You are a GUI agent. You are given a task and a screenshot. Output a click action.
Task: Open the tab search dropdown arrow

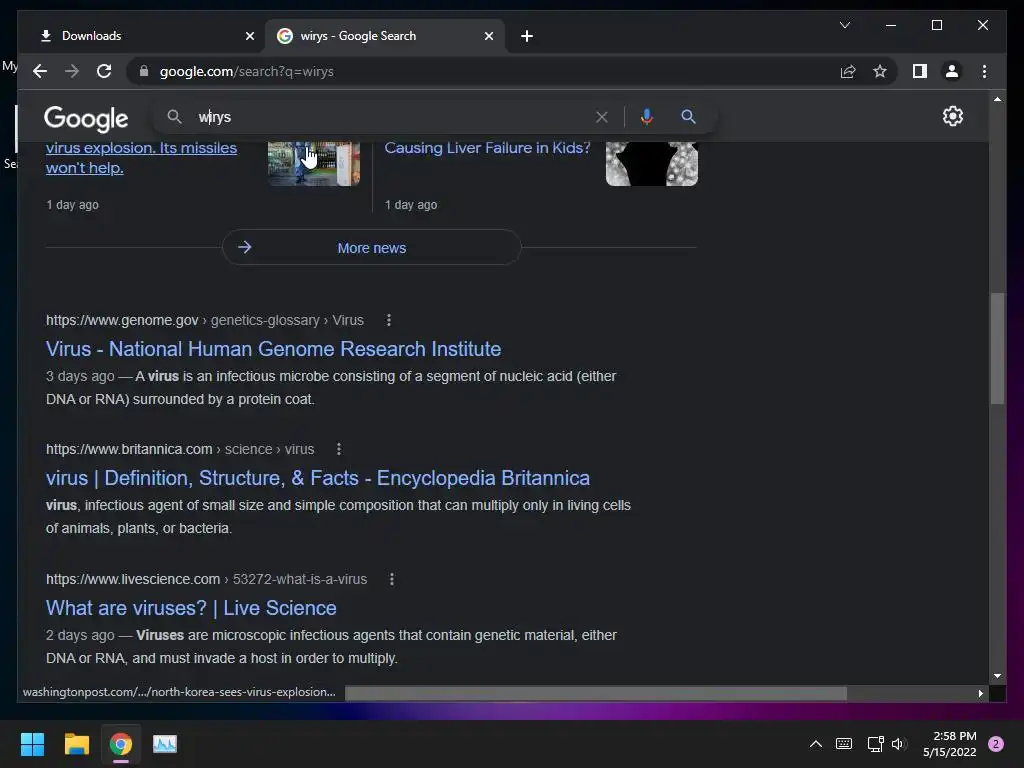(x=844, y=25)
